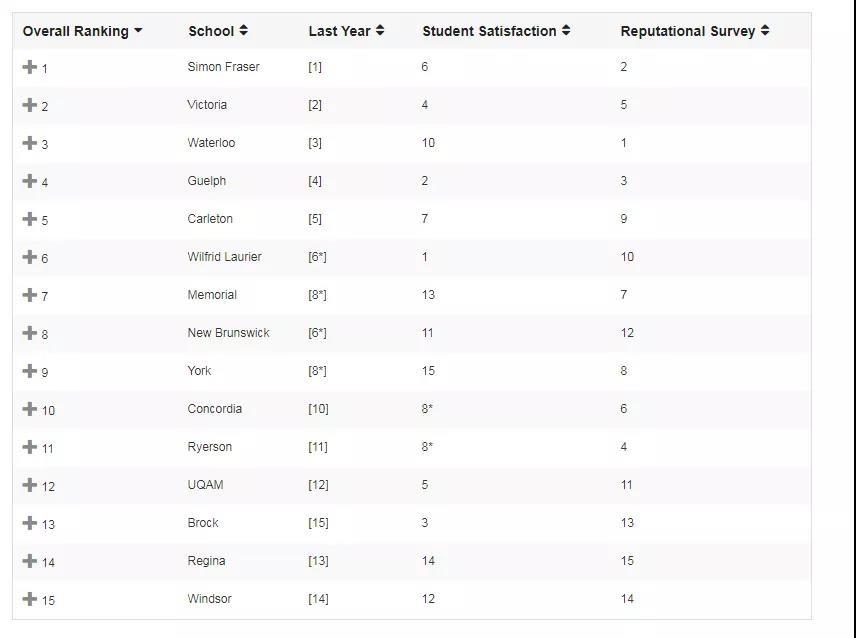Select the Brock row in table
The image size is (856, 638).
click(x=412, y=523)
